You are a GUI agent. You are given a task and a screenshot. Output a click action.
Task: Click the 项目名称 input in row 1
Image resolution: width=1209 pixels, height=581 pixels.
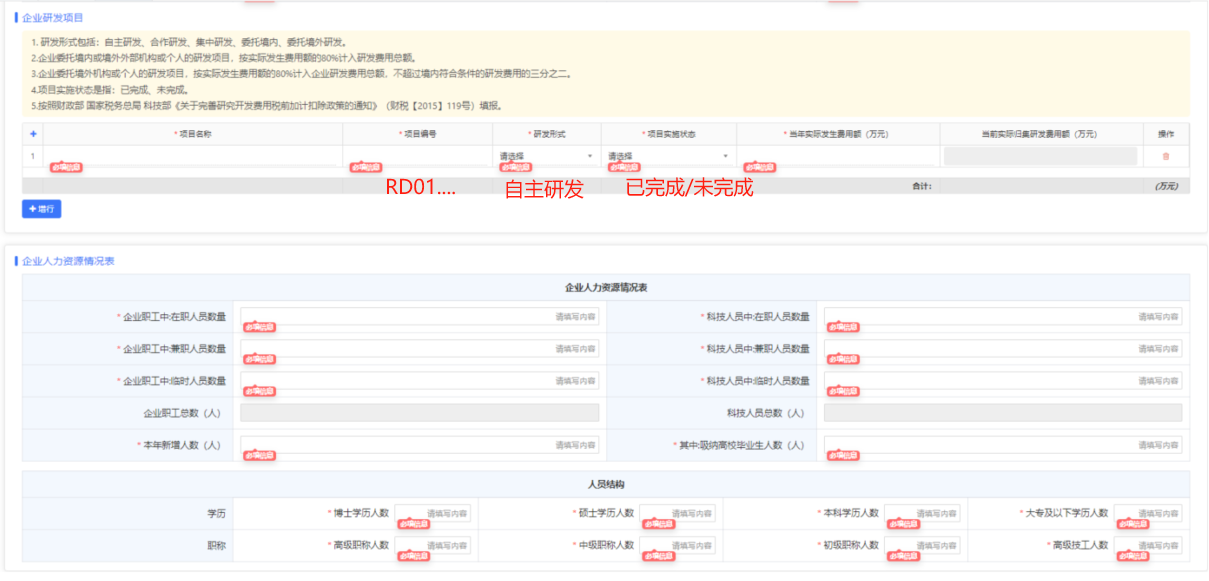(192, 156)
